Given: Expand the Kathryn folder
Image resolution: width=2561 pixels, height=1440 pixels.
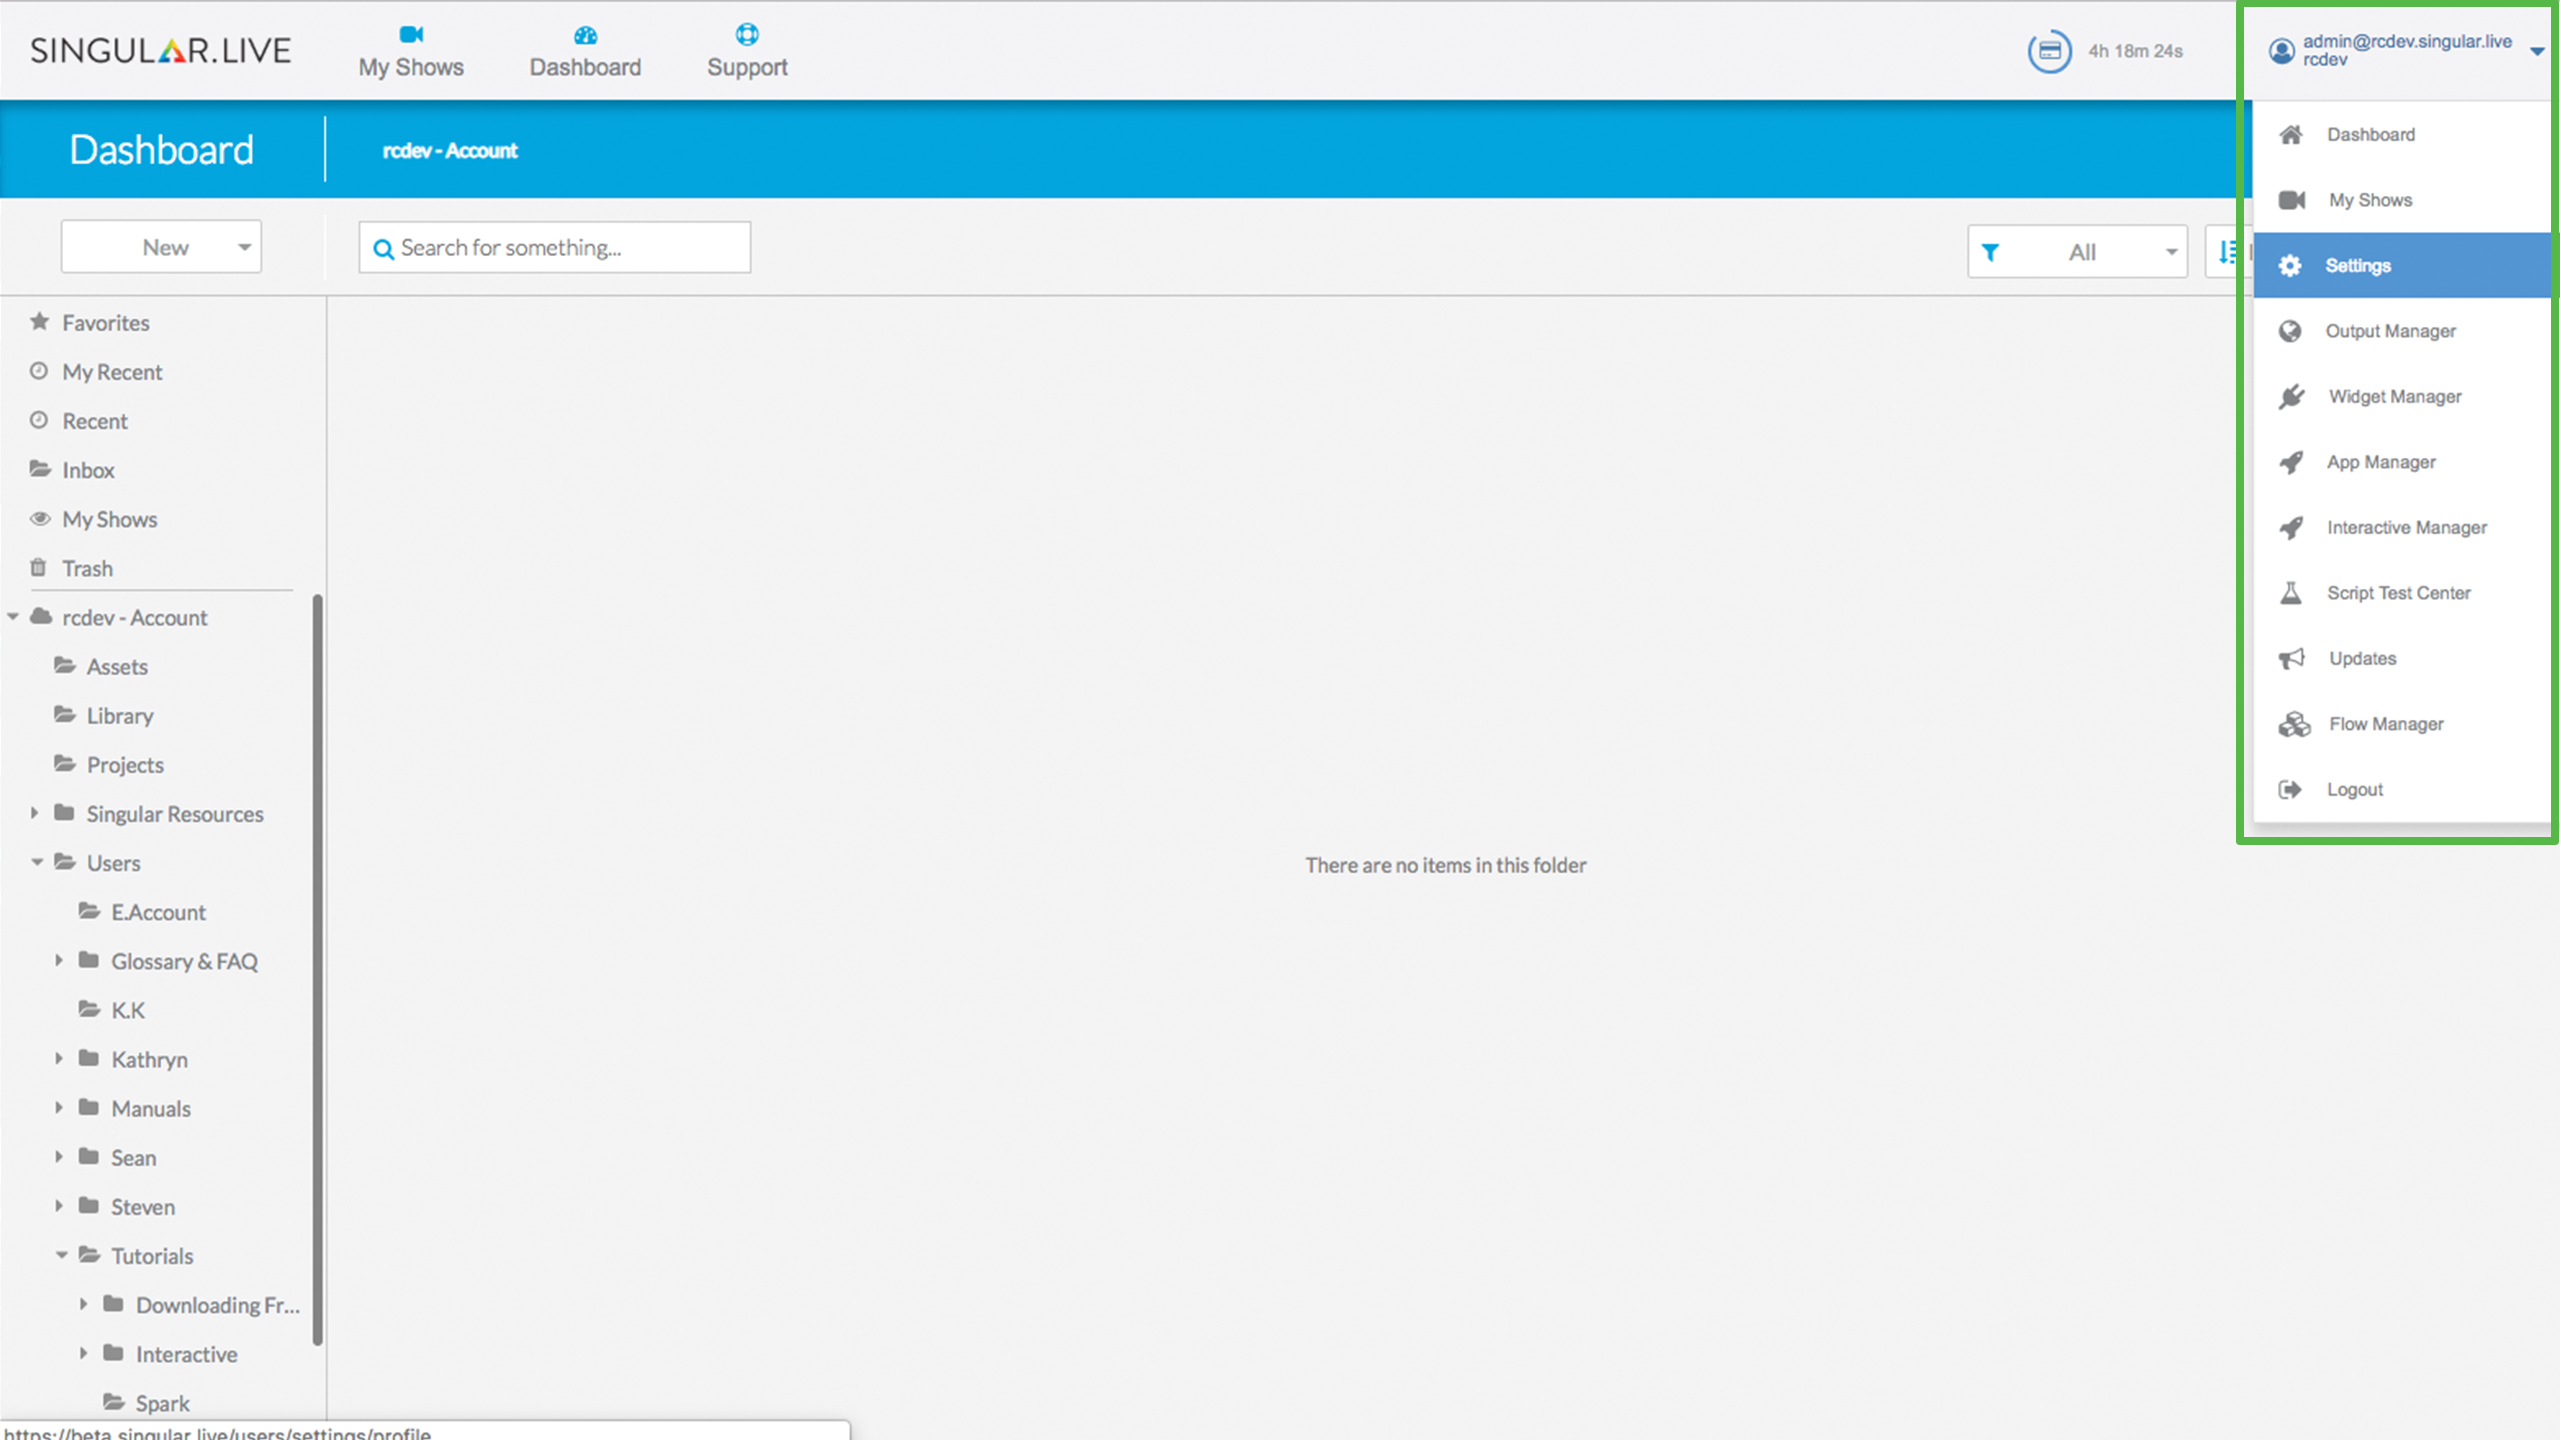Looking at the screenshot, I should (59, 1058).
